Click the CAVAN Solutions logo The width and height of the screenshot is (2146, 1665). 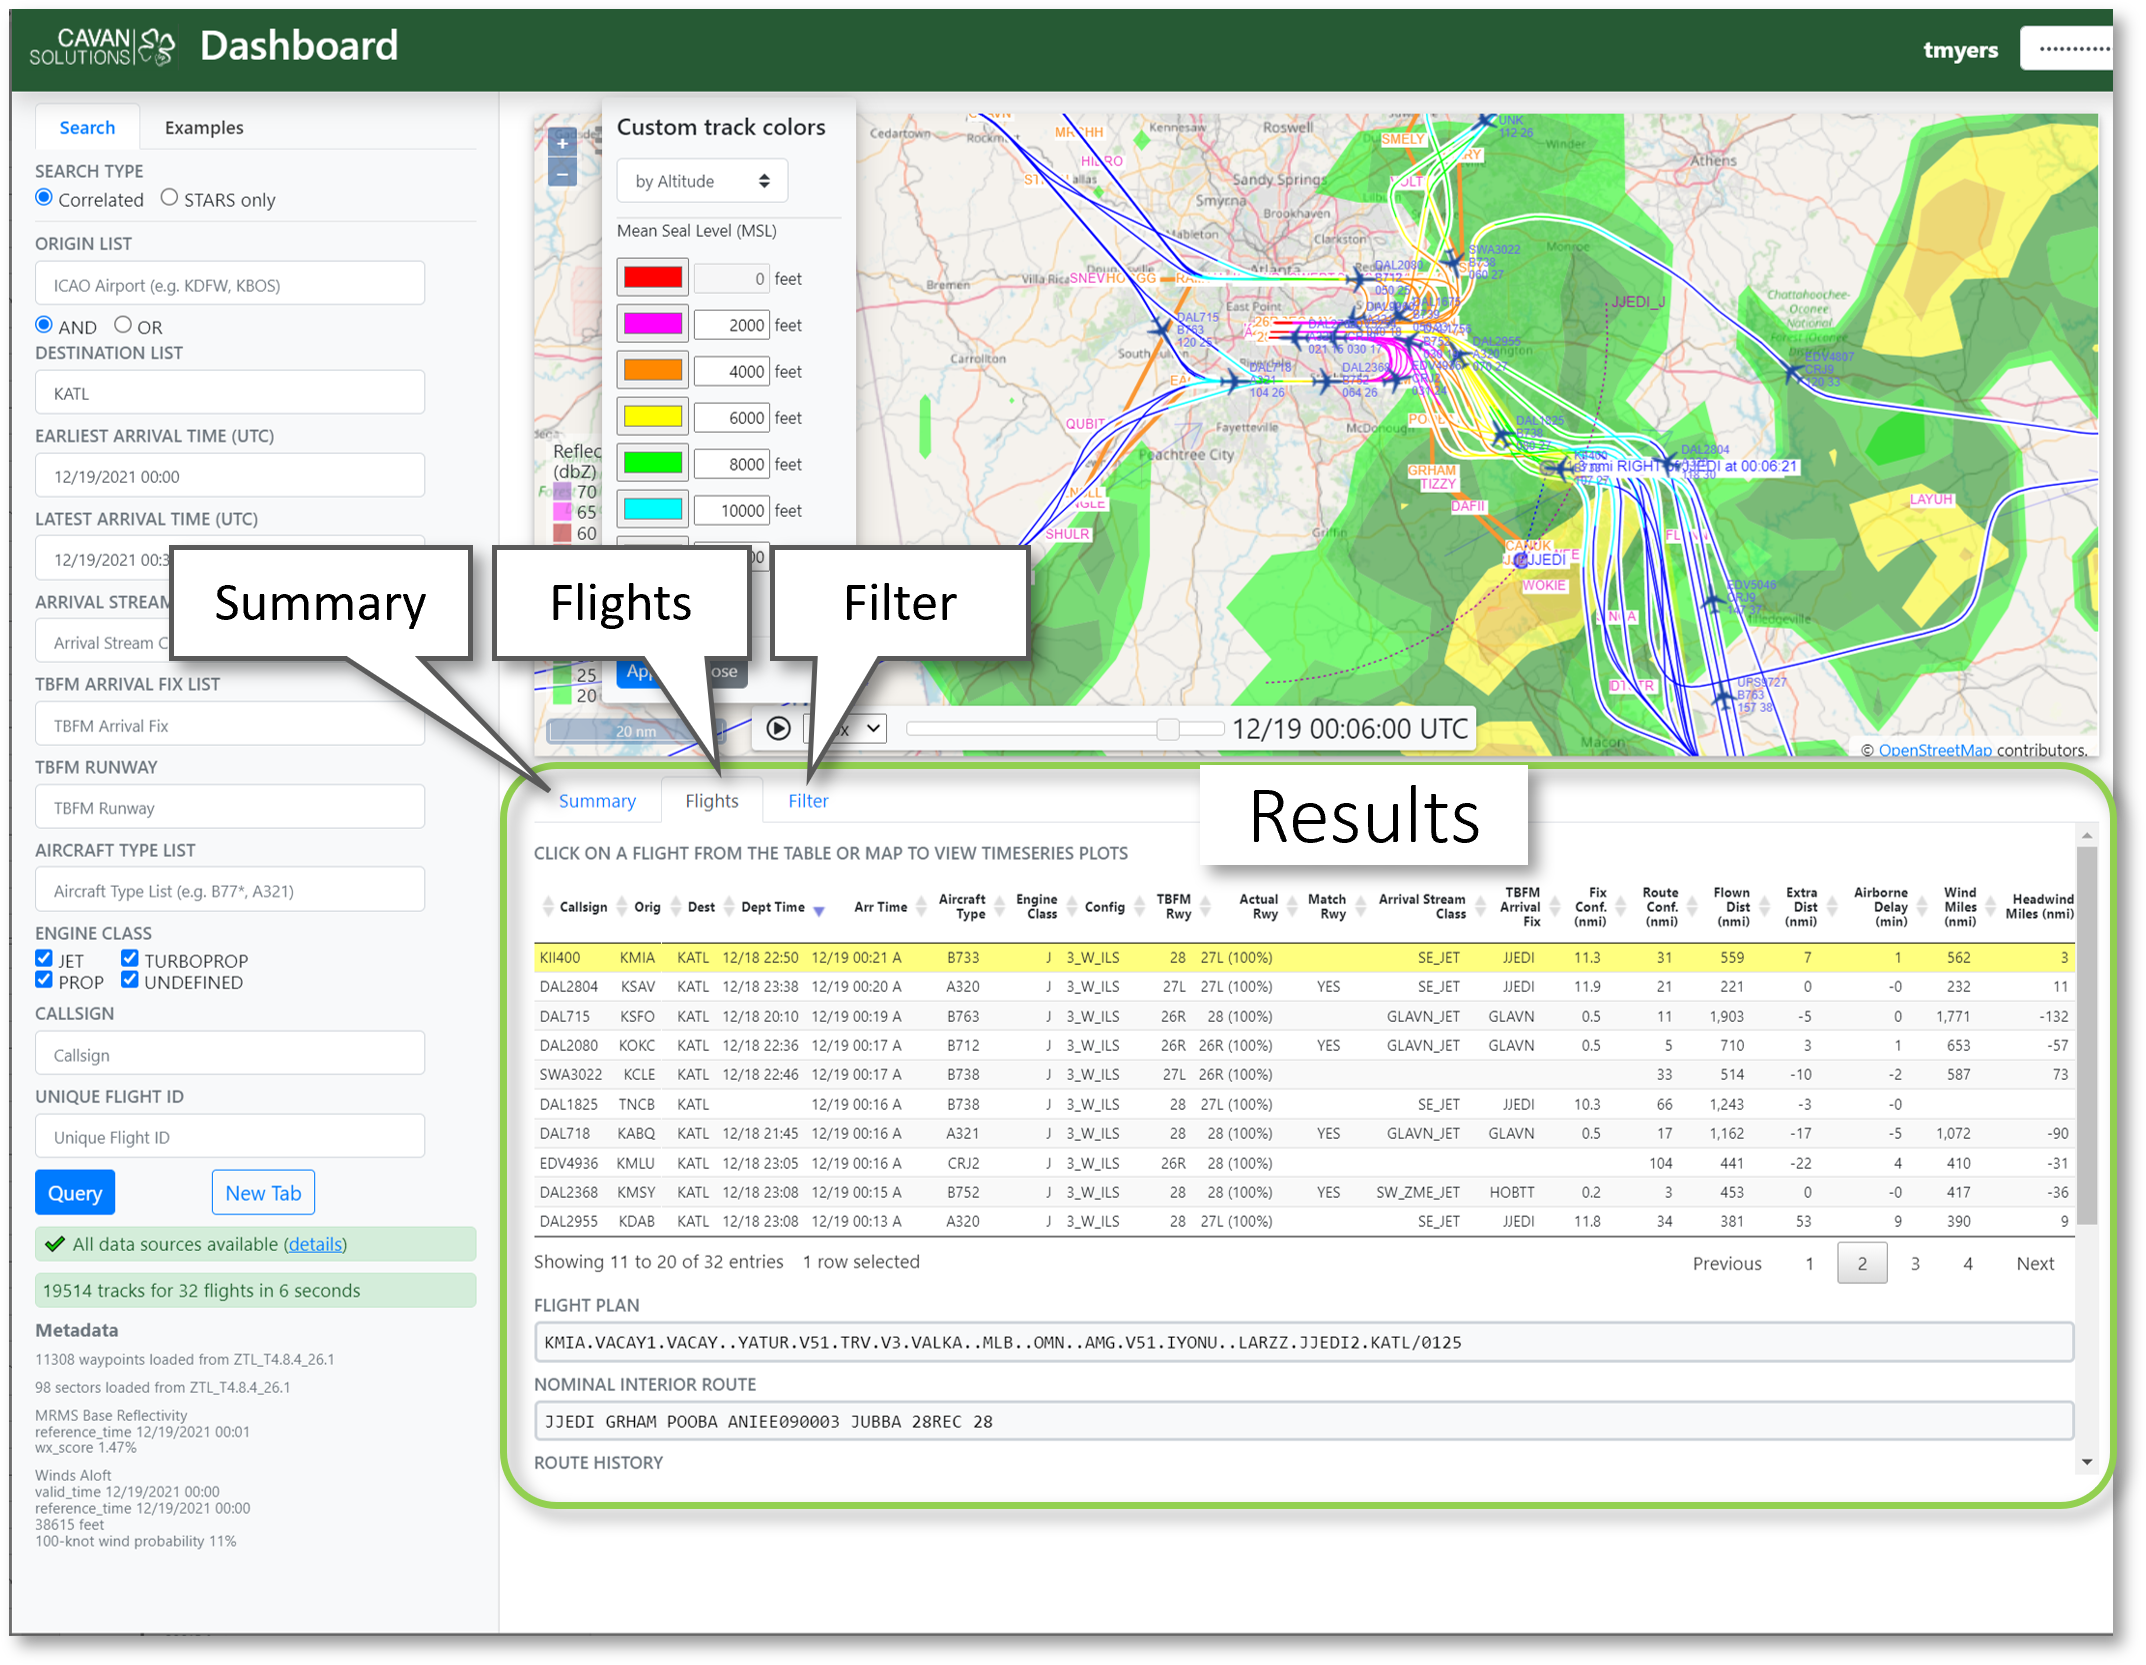click(x=102, y=46)
